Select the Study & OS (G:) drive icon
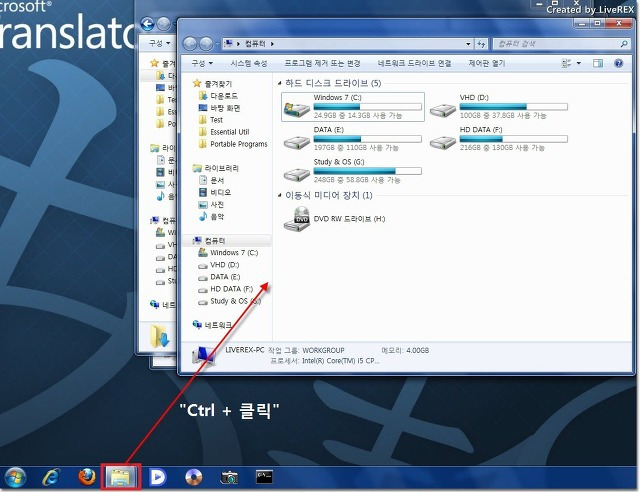Screen dimensions: 640x492 297,174
